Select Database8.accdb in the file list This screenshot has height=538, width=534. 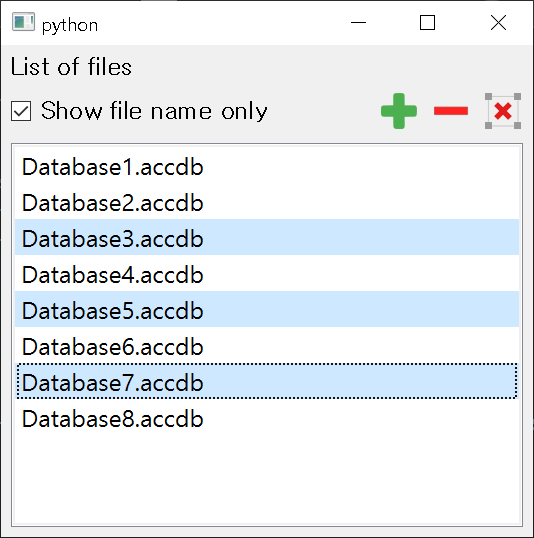pyautogui.click(x=267, y=419)
